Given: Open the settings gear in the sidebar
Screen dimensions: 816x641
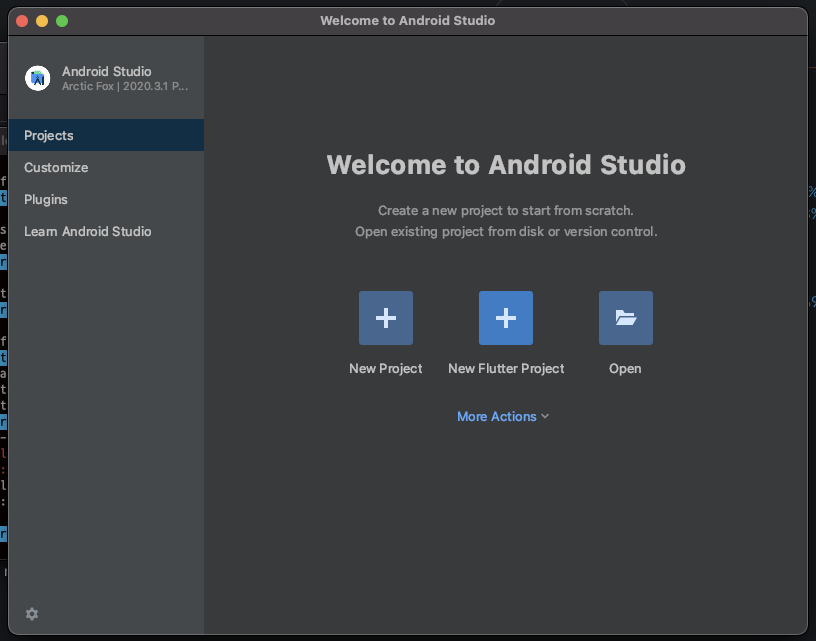Looking at the screenshot, I should point(32,614).
